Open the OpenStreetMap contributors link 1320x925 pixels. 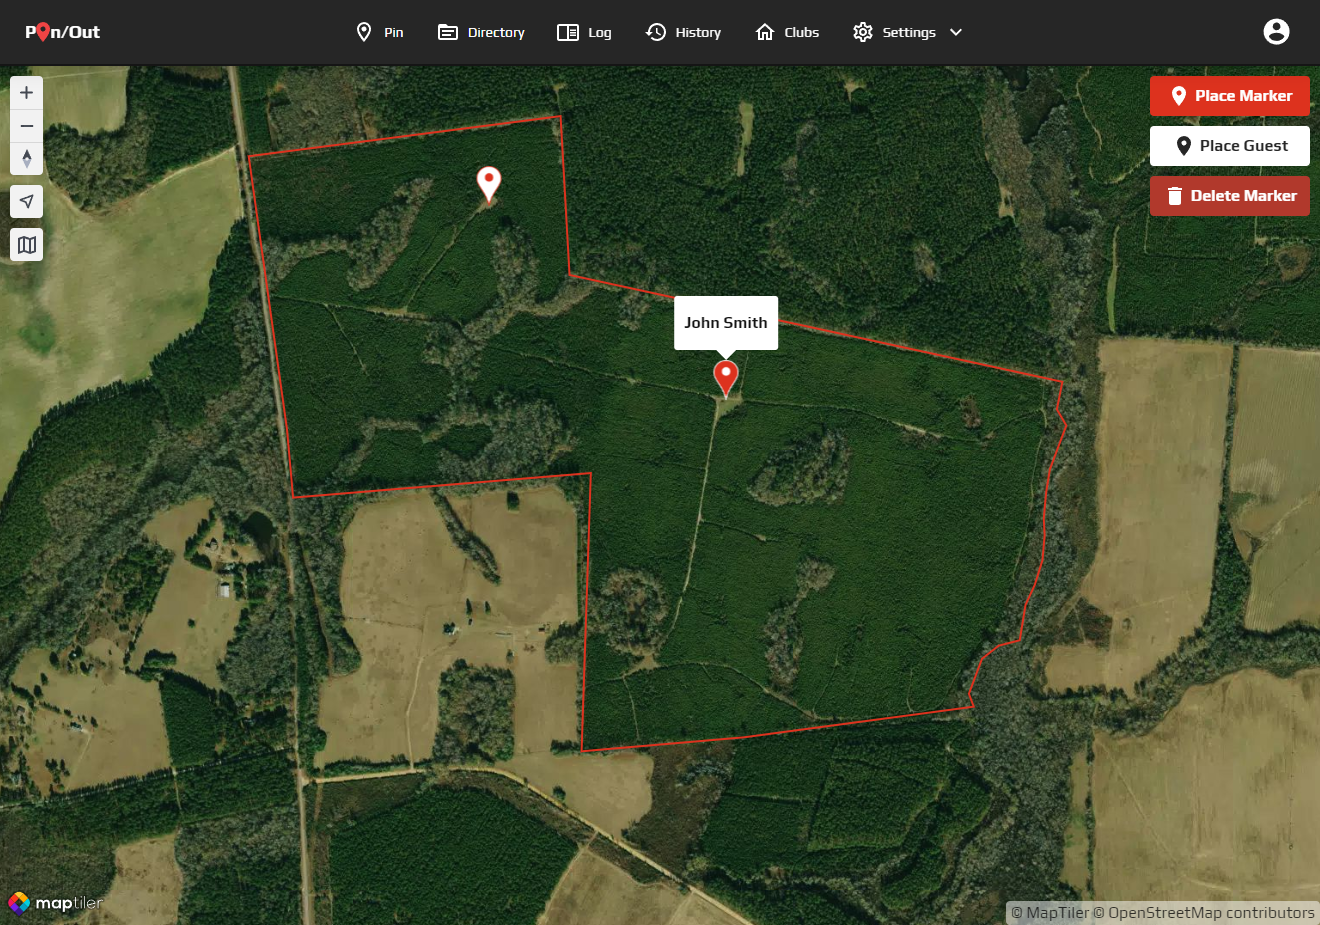tap(1211, 913)
